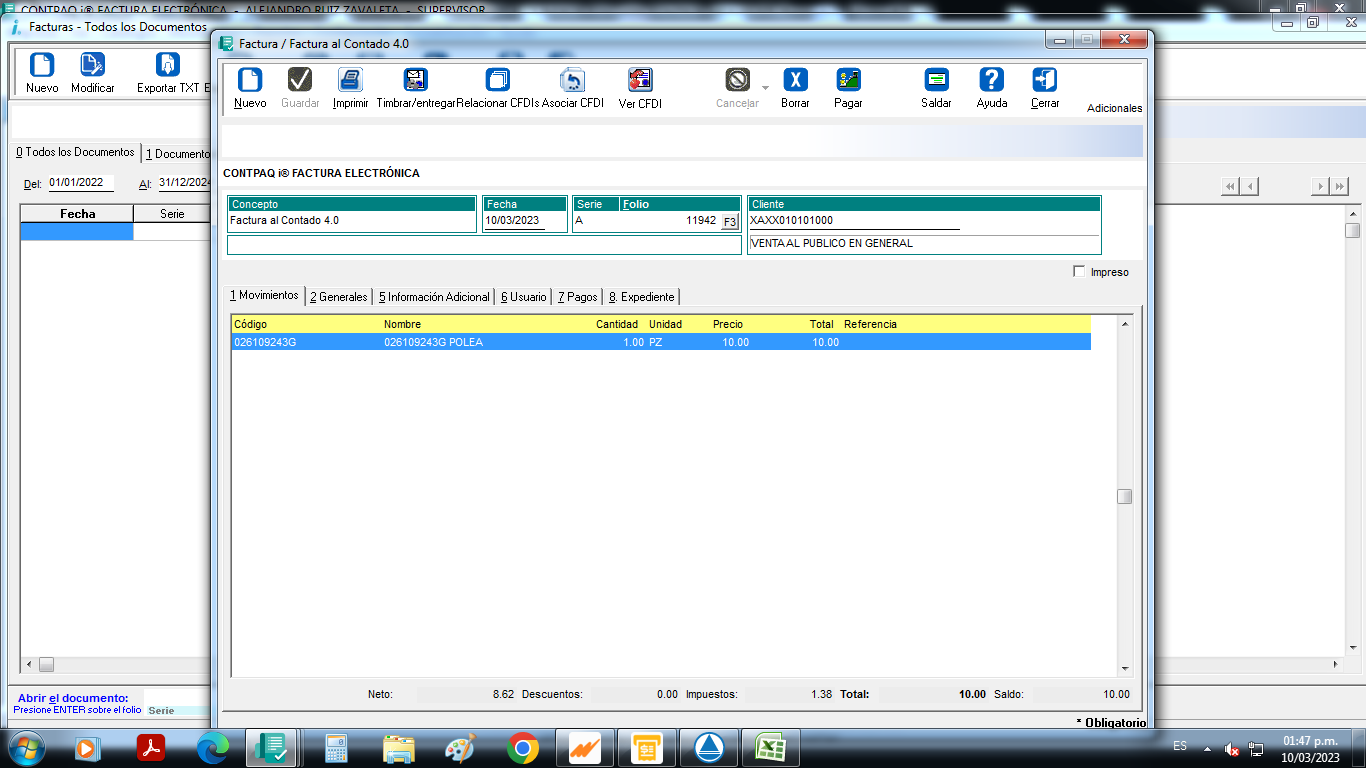Open Google Chrome from the taskbar
This screenshot has height=768, width=1366.
[x=522, y=747]
